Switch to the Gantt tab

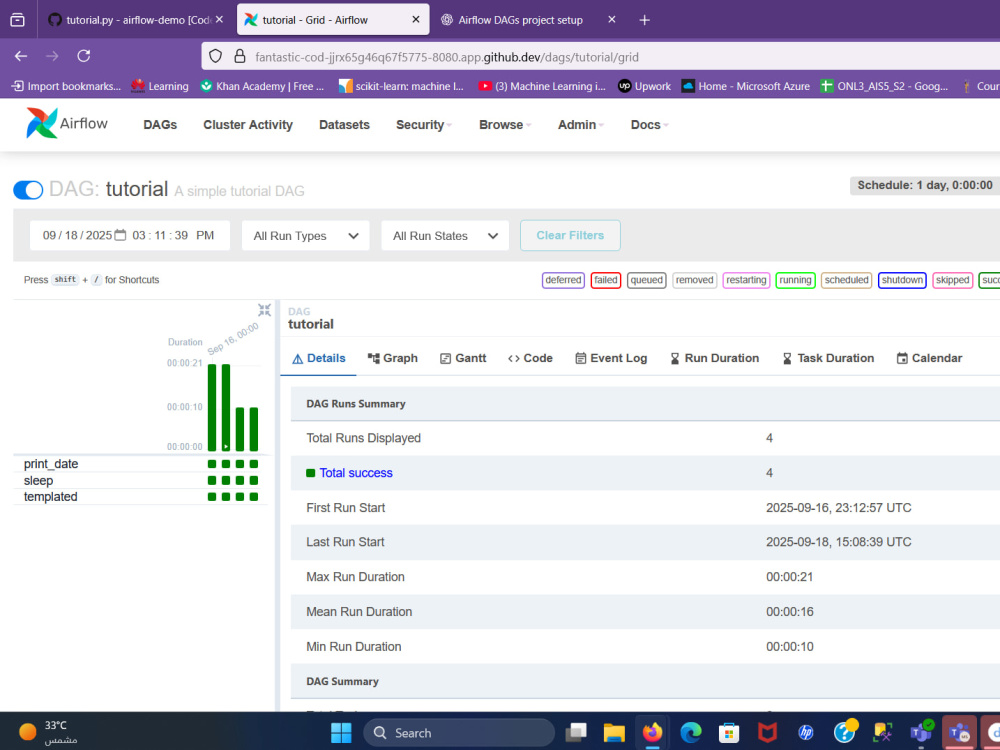point(464,358)
